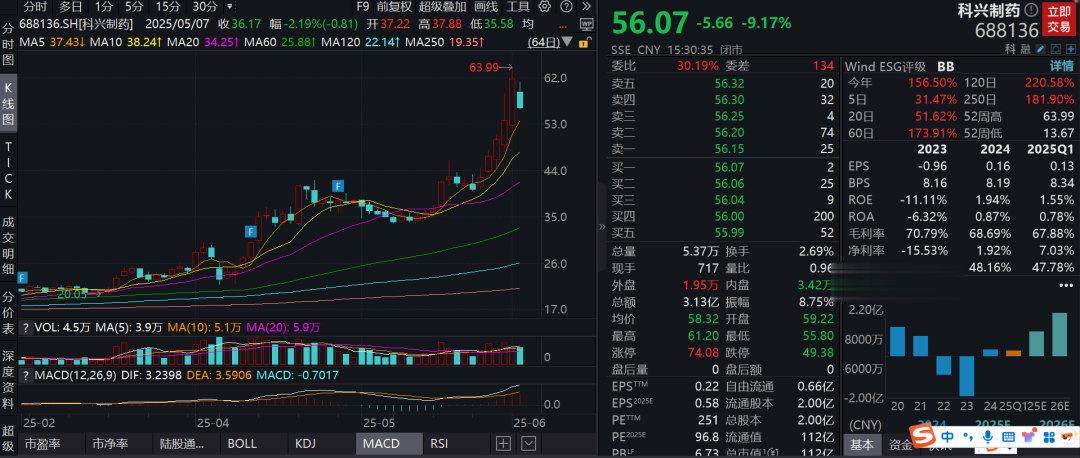Open the Sogou soft keyboard icon
Viewport: 1080px width, 458px height.
pos(1008,437)
